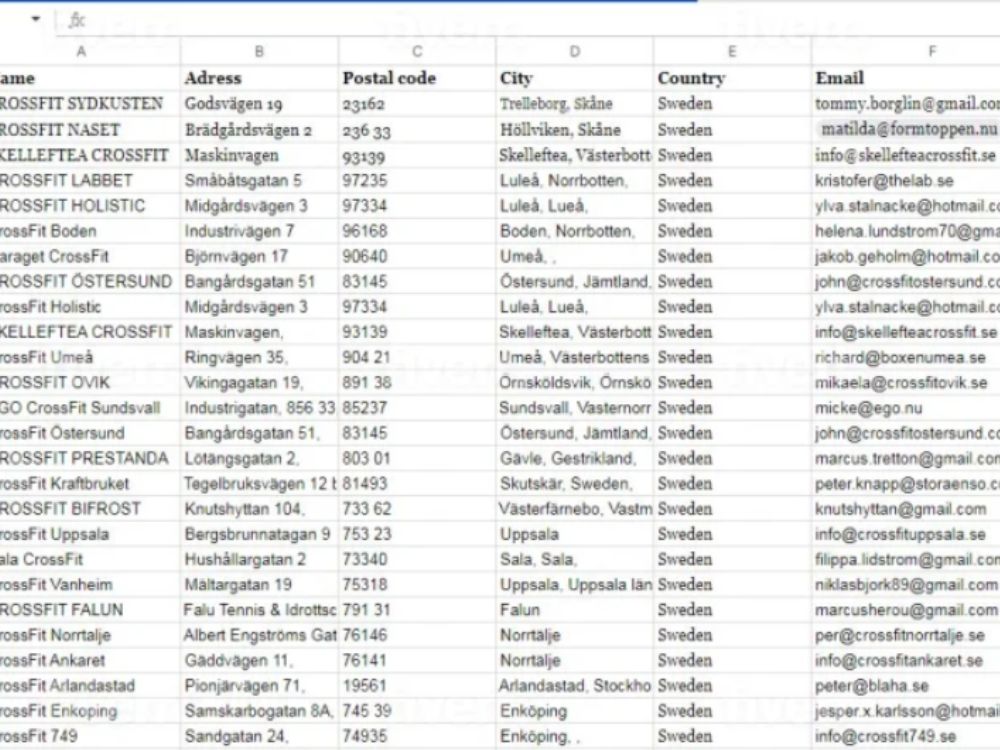Image resolution: width=1000 pixels, height=750 pixels.
Task: Select city cell 'Uppsala, Uppsala län'
Action: click(575, 585)
